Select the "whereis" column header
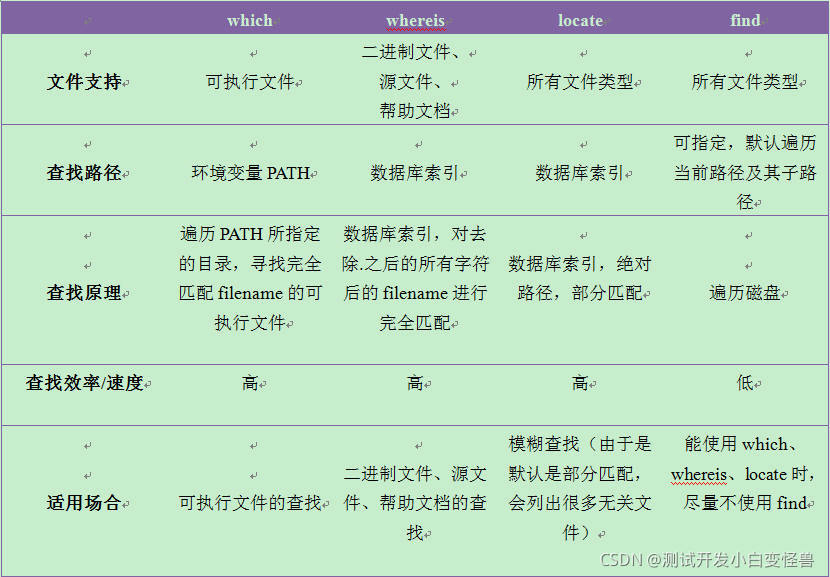Viewport: 830px width, 577px height. (x=414, y=18)
